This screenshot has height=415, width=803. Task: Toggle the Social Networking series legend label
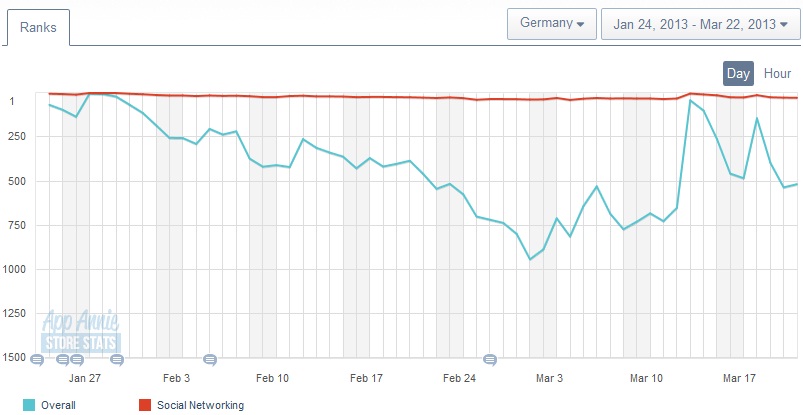[200, 405]
